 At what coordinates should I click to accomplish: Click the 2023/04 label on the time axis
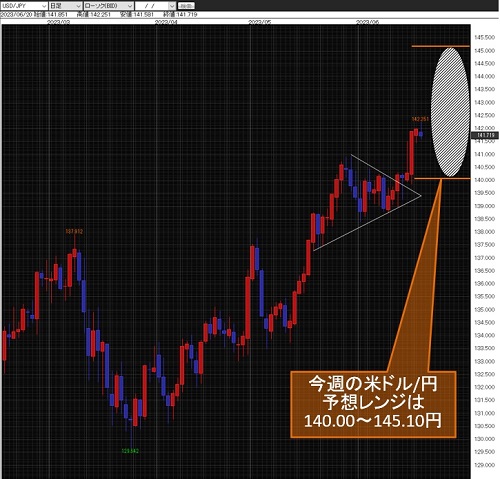pos(166,22)
